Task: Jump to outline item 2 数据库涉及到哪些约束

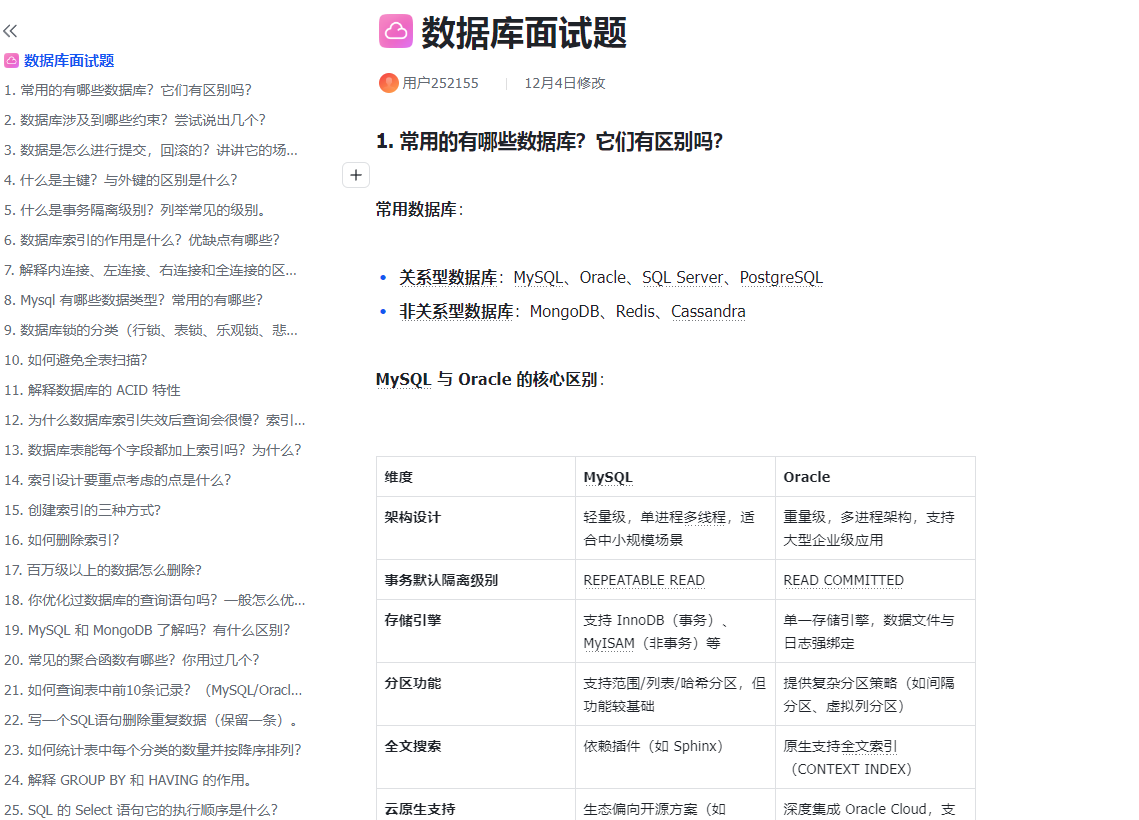Action: [x=135, y=120]
